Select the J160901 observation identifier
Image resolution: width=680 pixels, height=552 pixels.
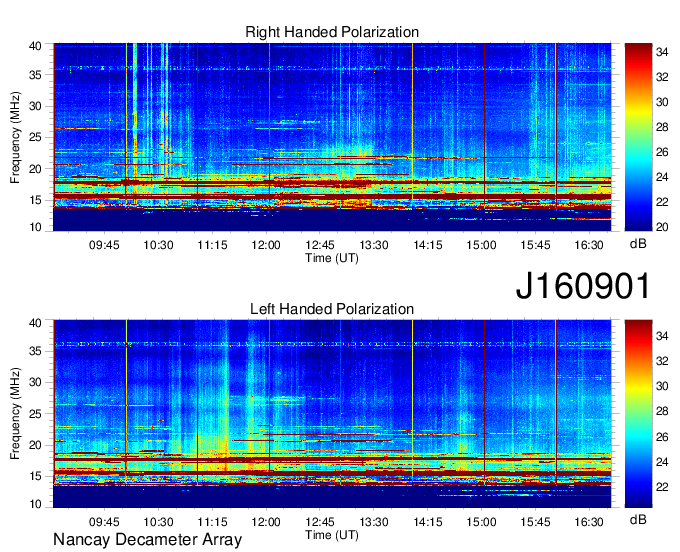[583, 286]
